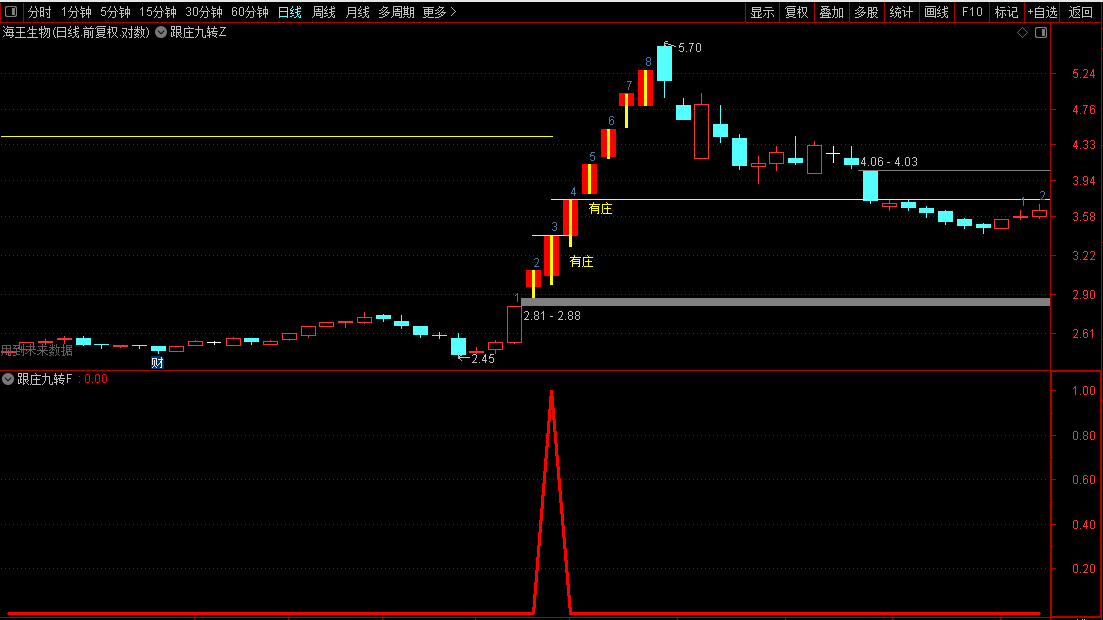Switch to 日线 daily chart

tap(290, 12)
